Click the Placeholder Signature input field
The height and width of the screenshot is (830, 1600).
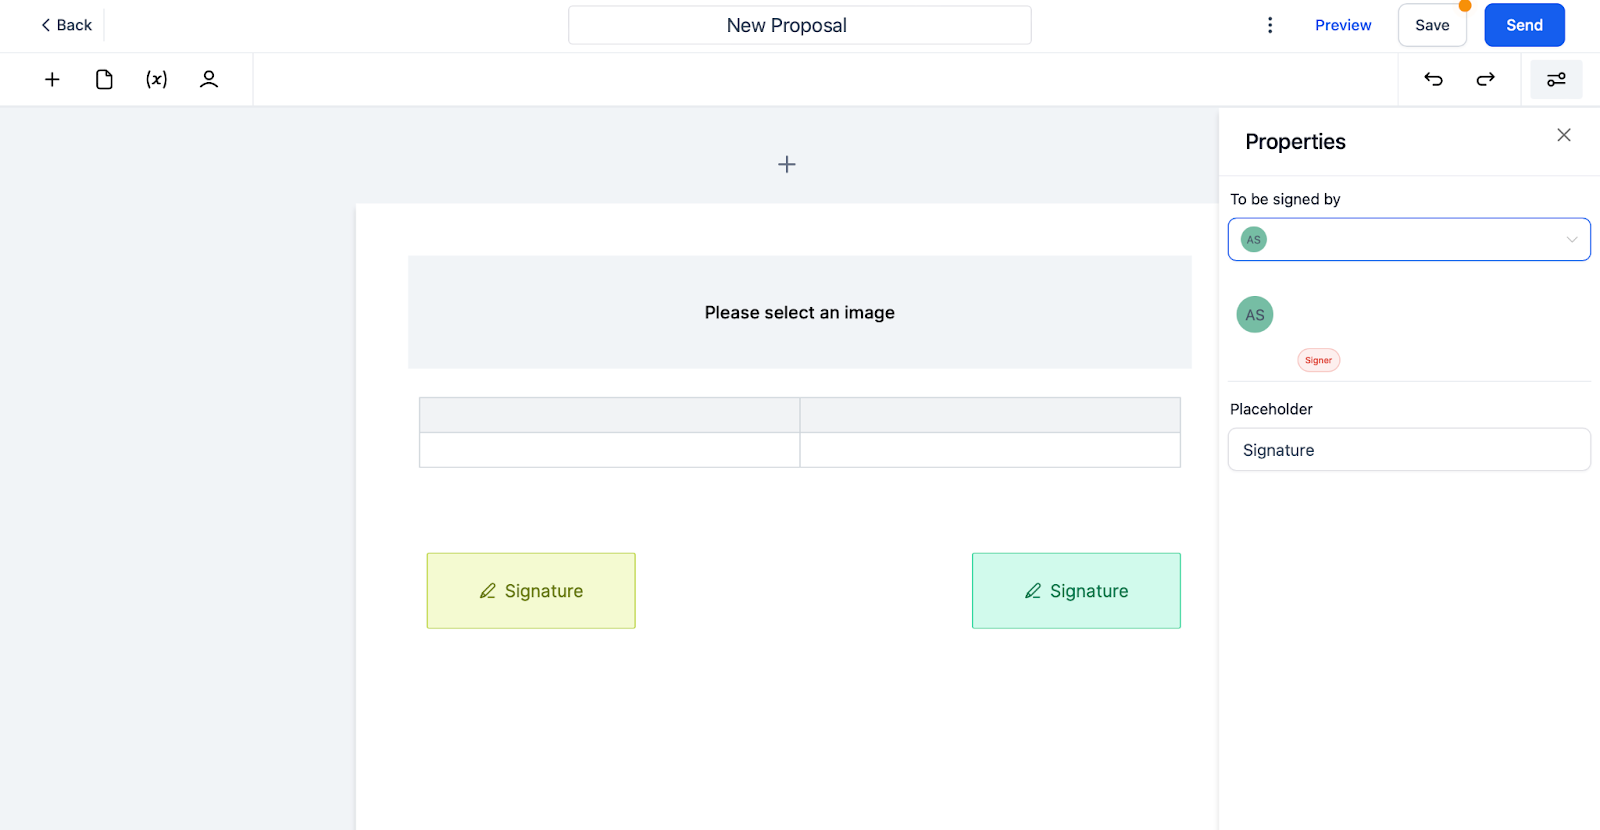1409,450
